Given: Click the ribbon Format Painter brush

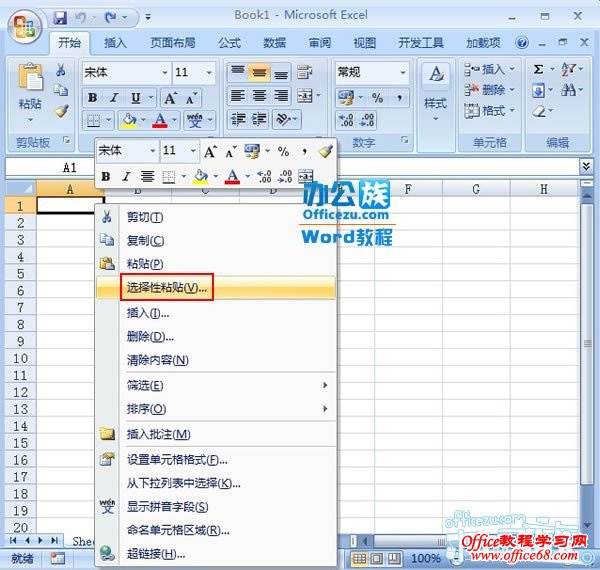Looking at the screenshot, I should pyautogui.click(x=61, y=111).
